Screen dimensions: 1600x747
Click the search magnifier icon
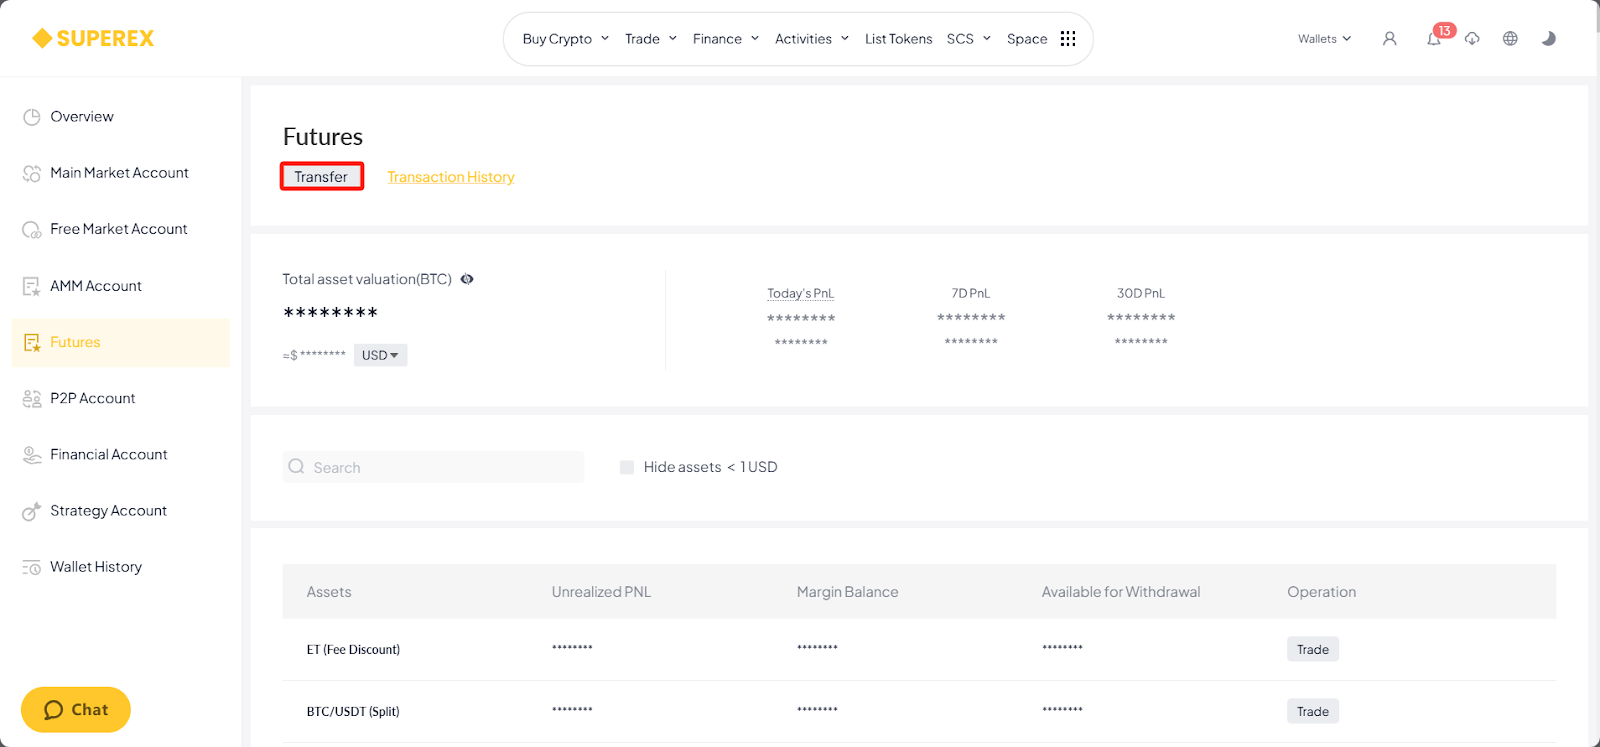[x=296, y=466]
